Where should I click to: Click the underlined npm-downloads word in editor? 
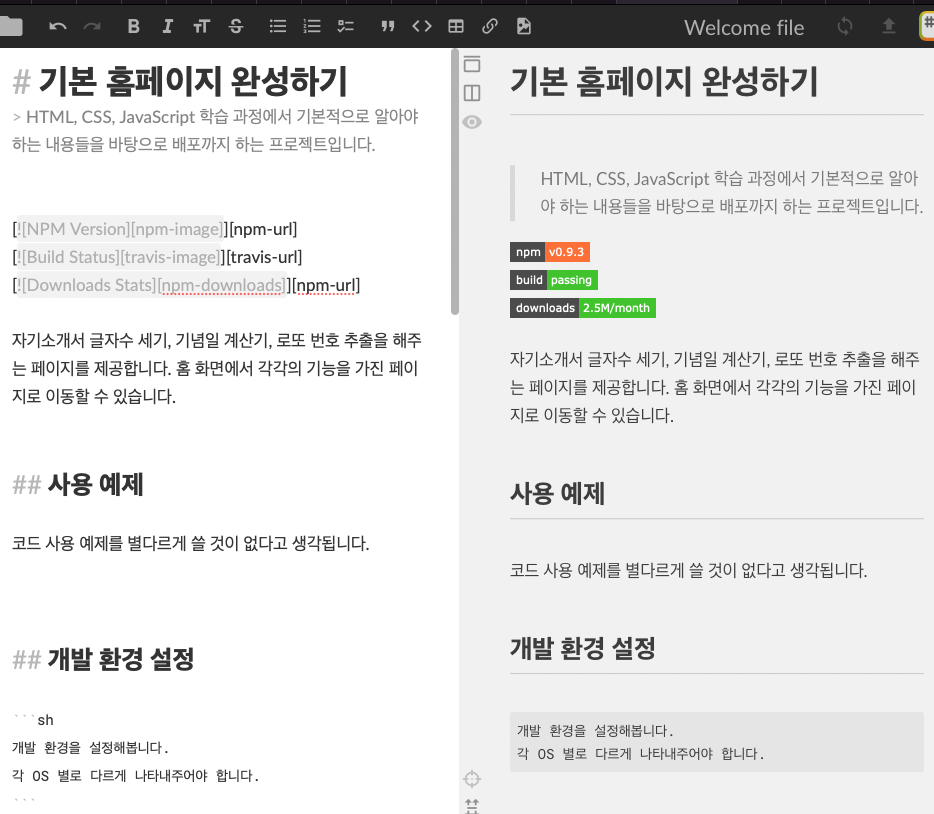point(222,286)
